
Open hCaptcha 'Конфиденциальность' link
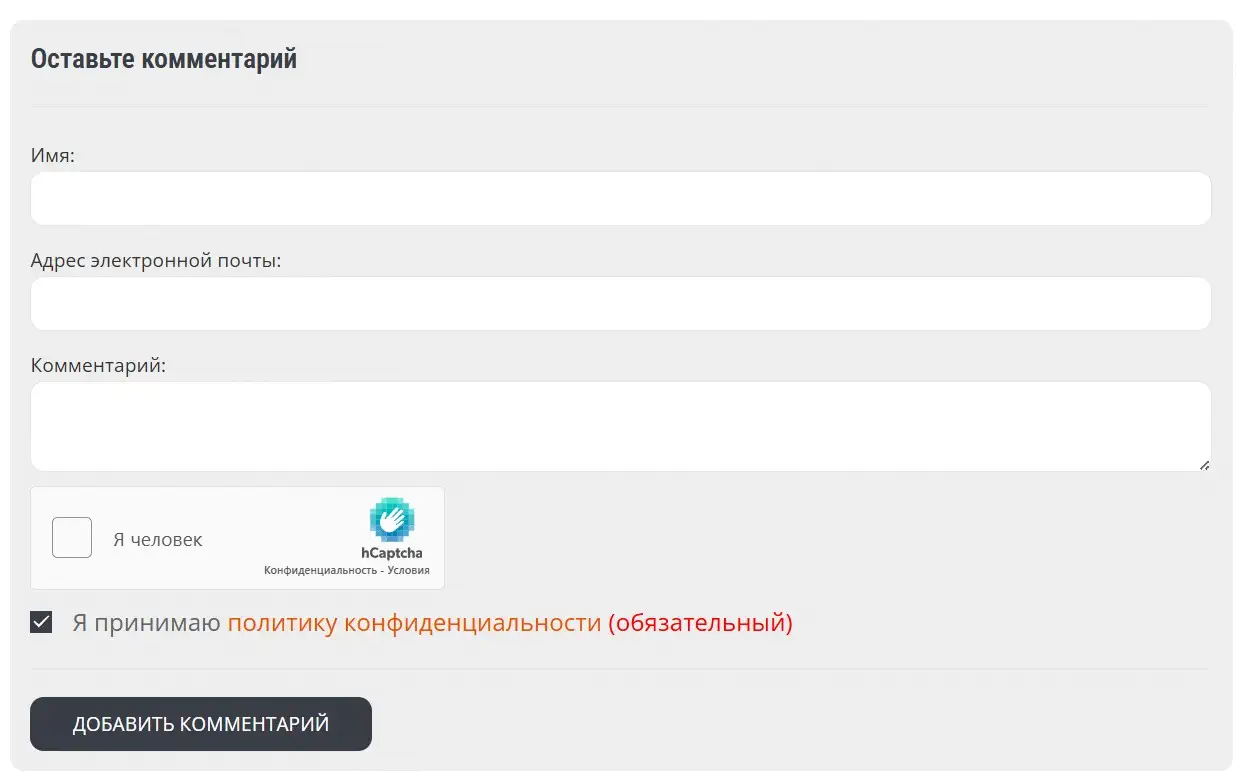pos(319,571)
